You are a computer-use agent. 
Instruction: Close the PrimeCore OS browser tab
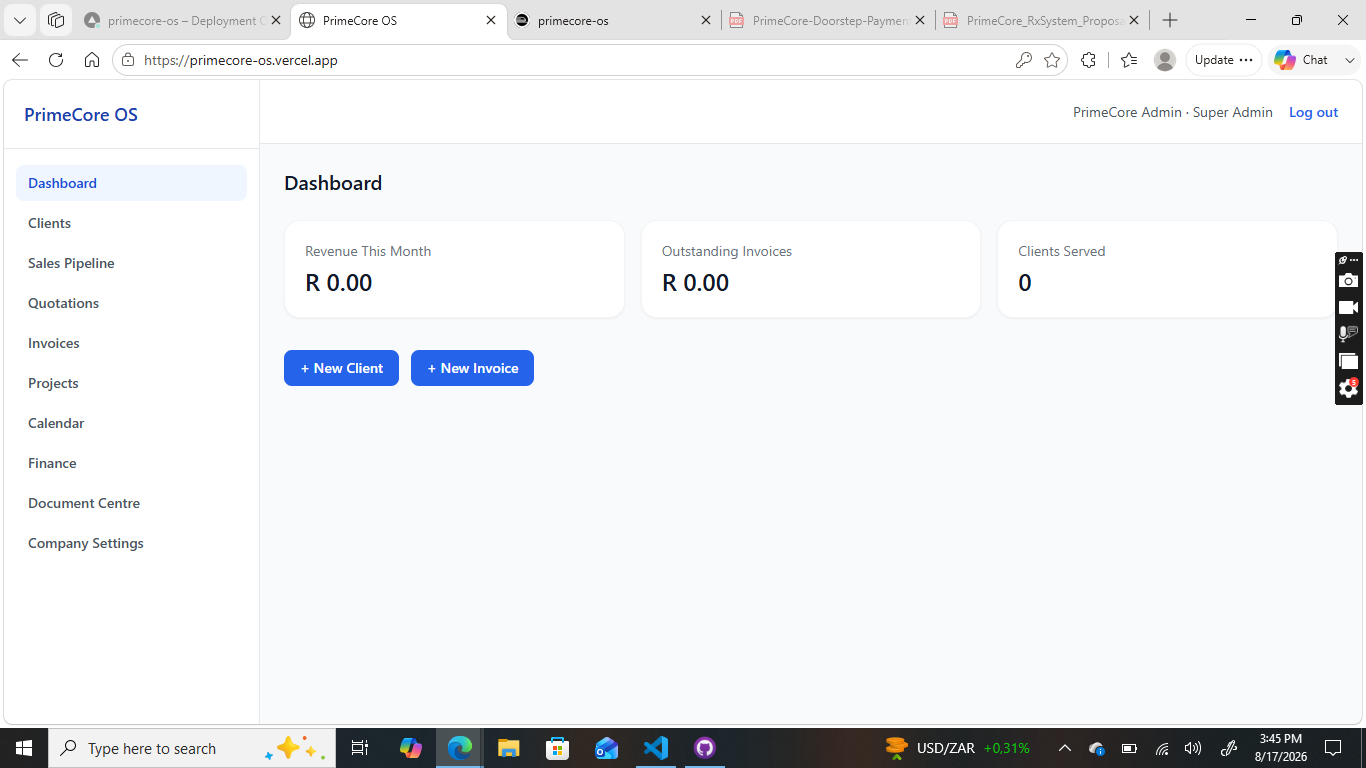tap(491, 20)
